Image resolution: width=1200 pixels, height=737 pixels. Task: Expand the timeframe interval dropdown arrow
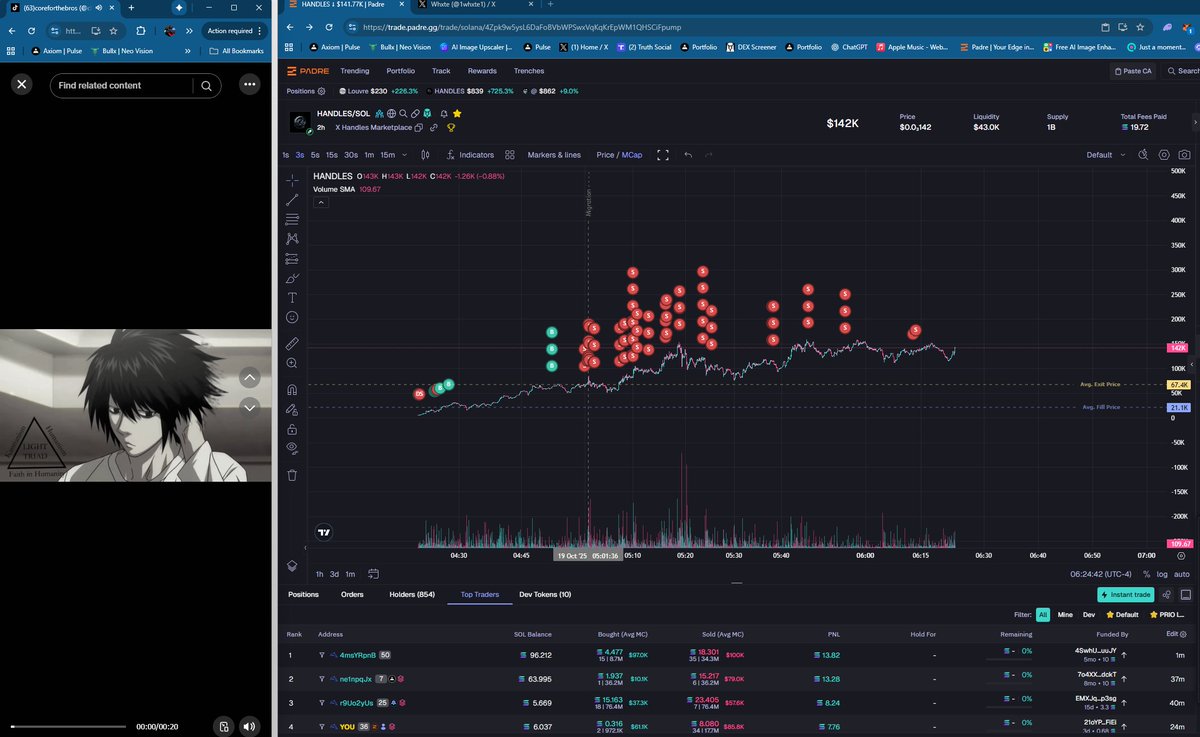click(x=406, y=155)
